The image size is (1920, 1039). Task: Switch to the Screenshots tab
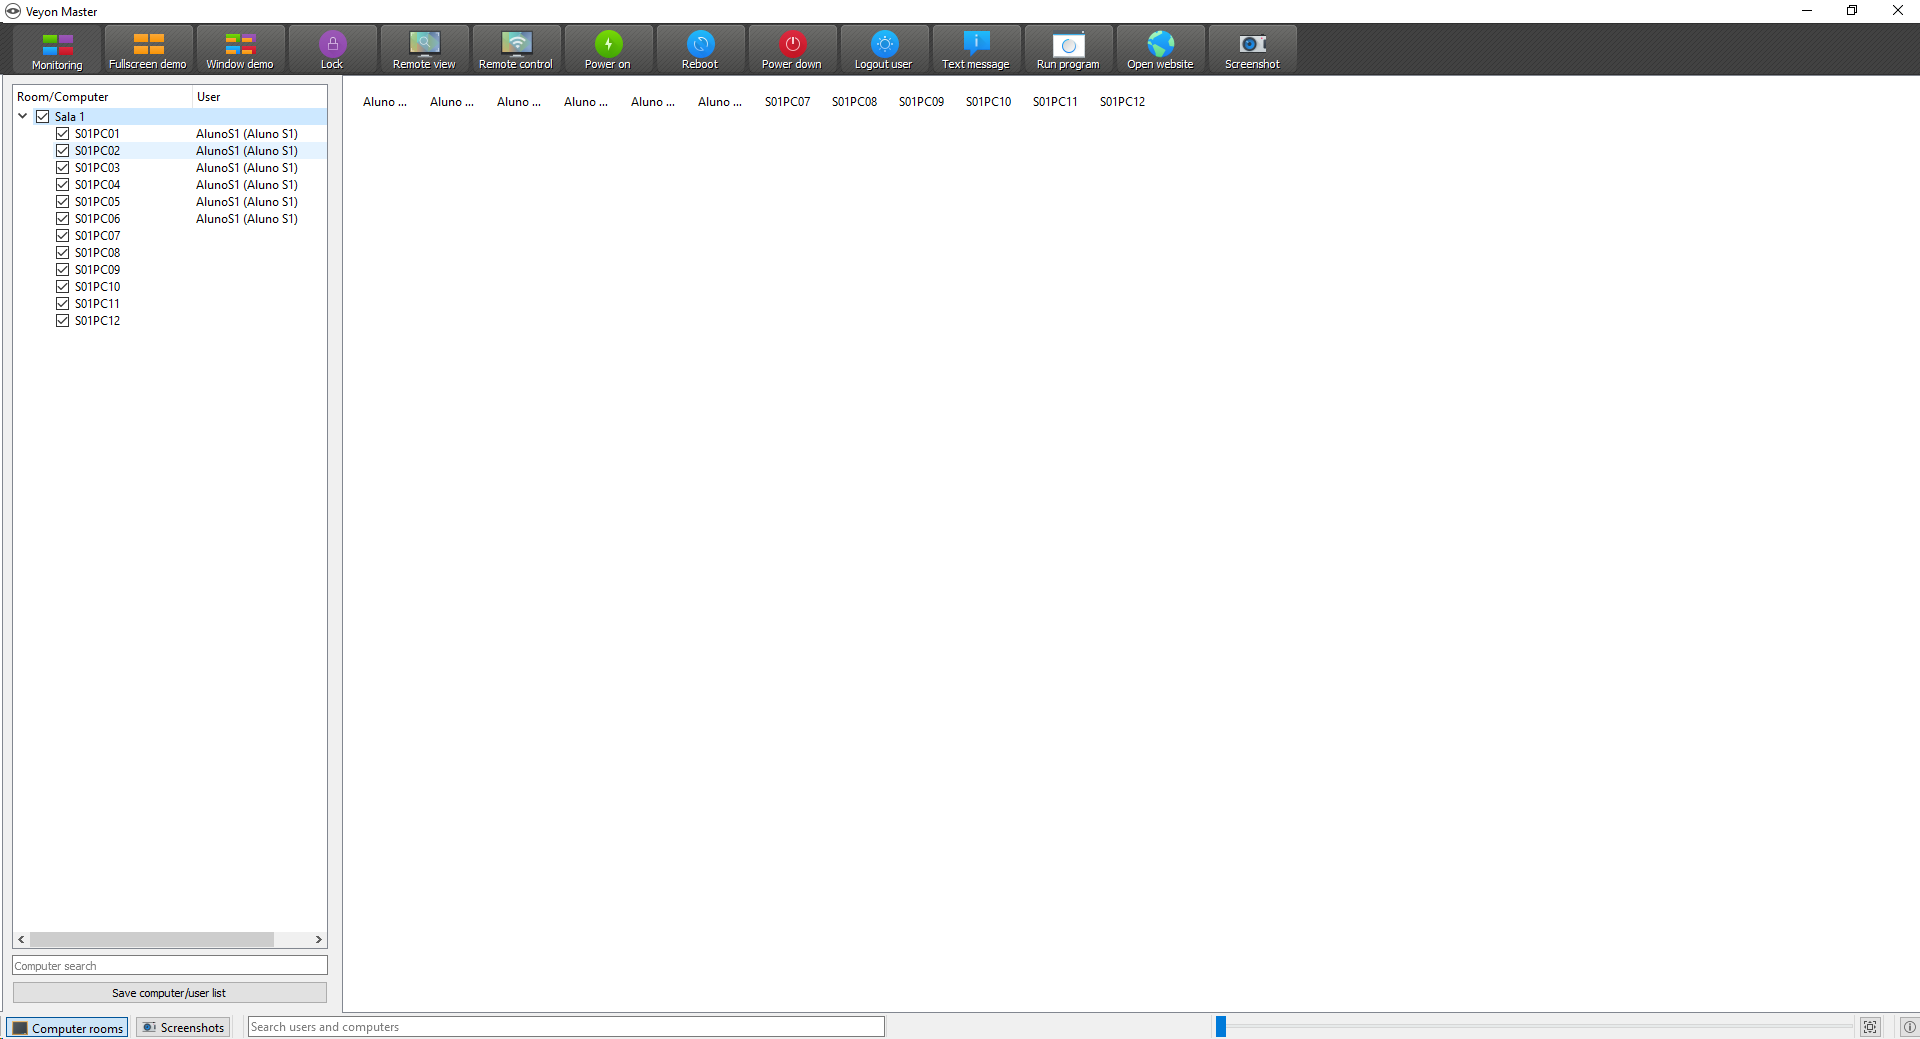coord(183,1027)
